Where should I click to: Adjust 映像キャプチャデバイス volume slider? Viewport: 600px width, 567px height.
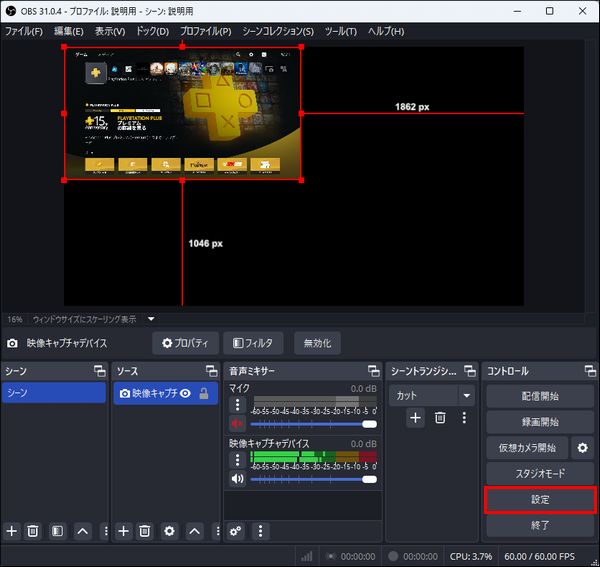[314, 479]
